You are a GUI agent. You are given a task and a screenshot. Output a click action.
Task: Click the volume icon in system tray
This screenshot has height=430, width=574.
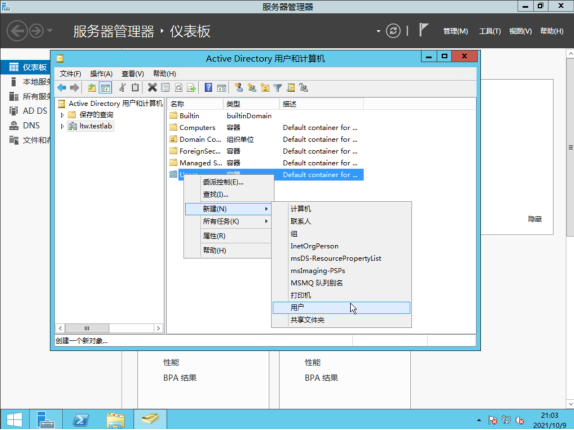[519, 420]
